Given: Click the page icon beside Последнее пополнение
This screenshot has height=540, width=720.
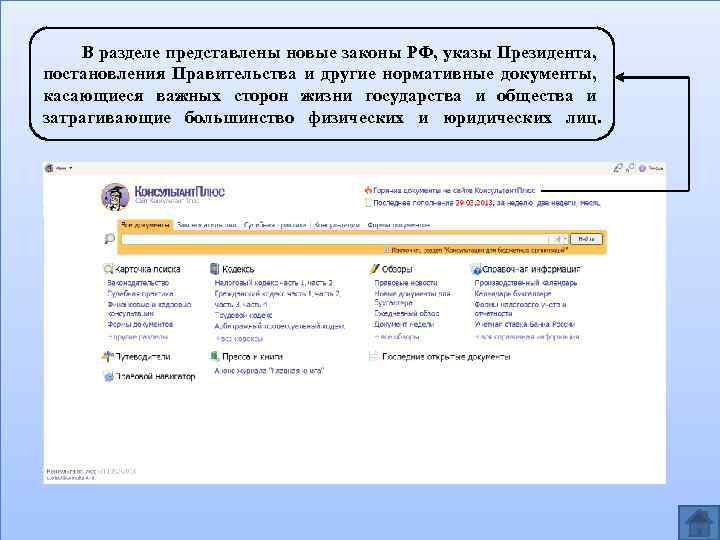Looking at the screenshot, I should pos(368,202).
